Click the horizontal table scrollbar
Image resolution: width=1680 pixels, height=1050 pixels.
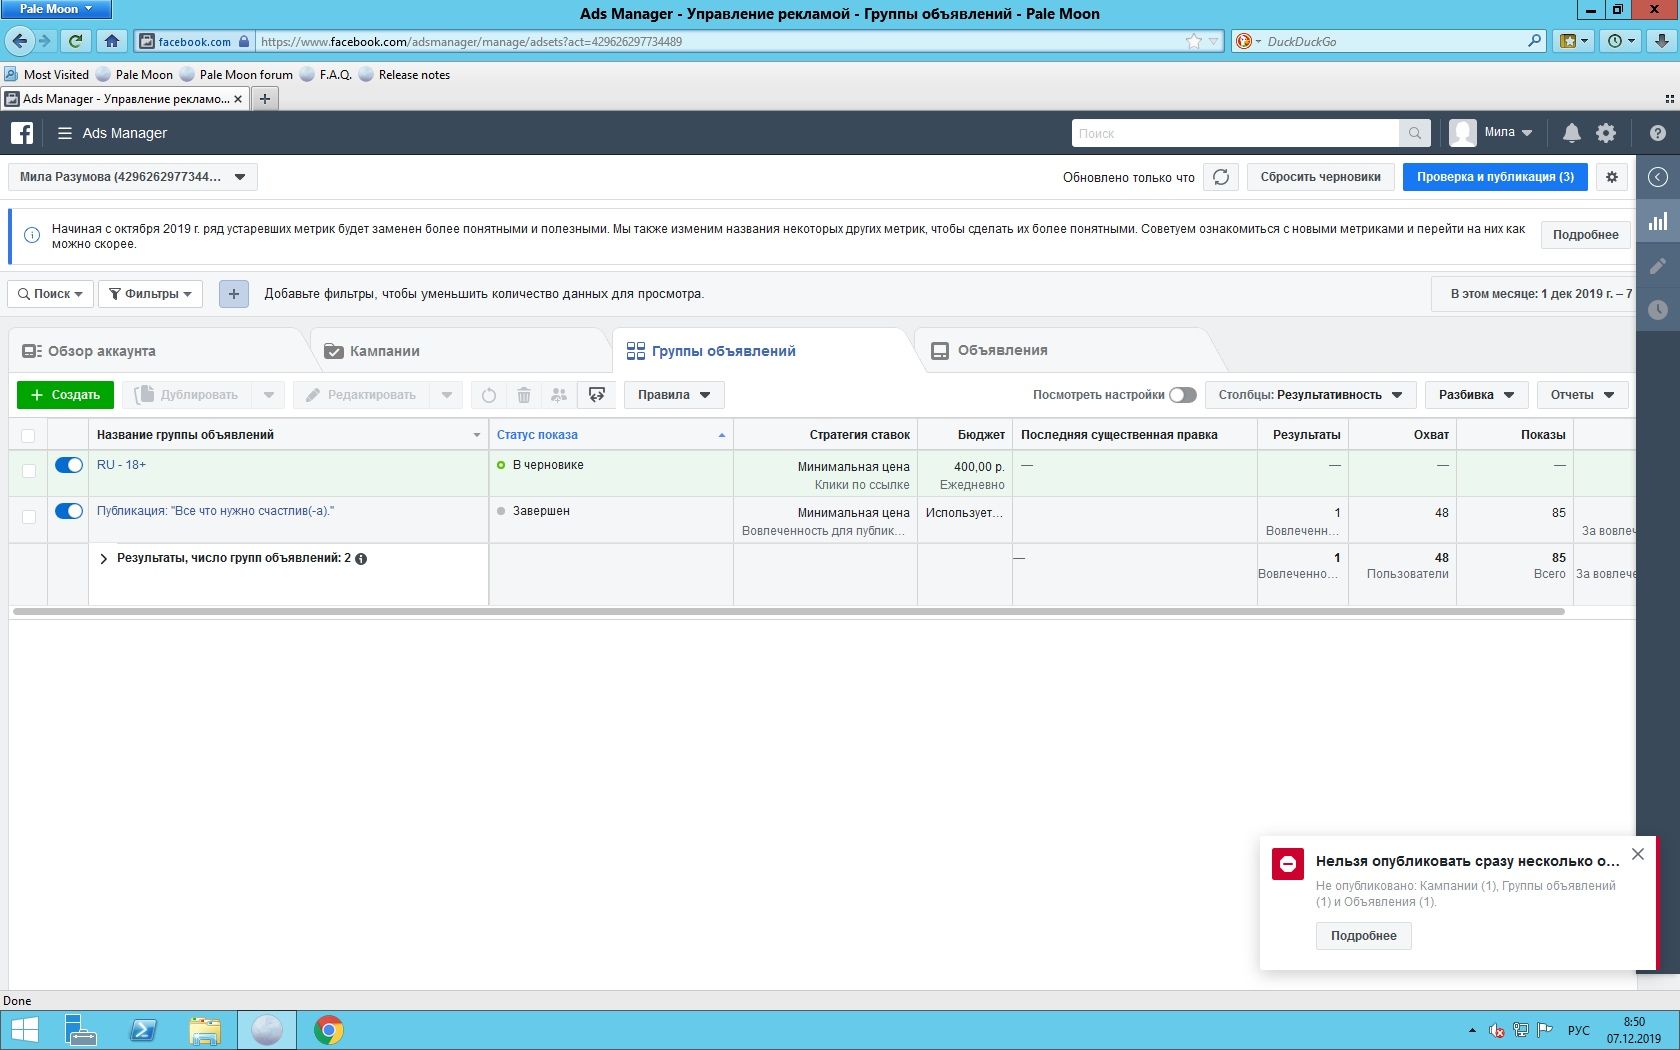click(x=789, y=611)
